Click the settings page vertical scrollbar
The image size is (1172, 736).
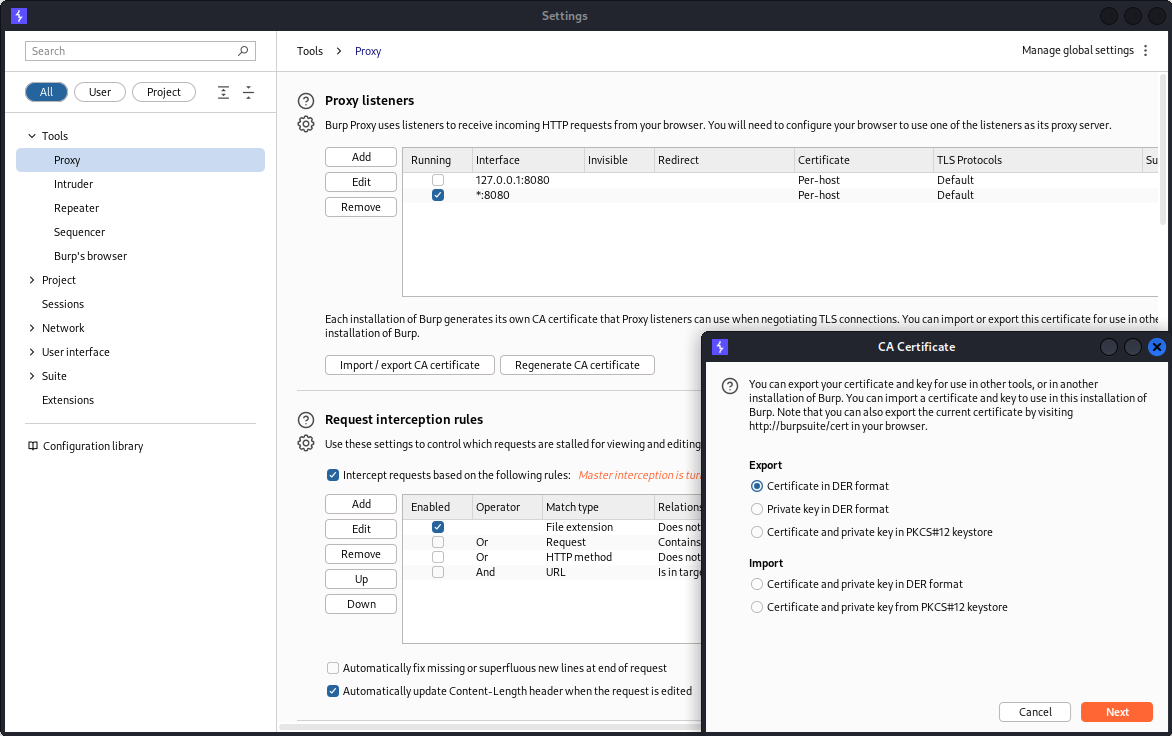[x=1162, y=149]
